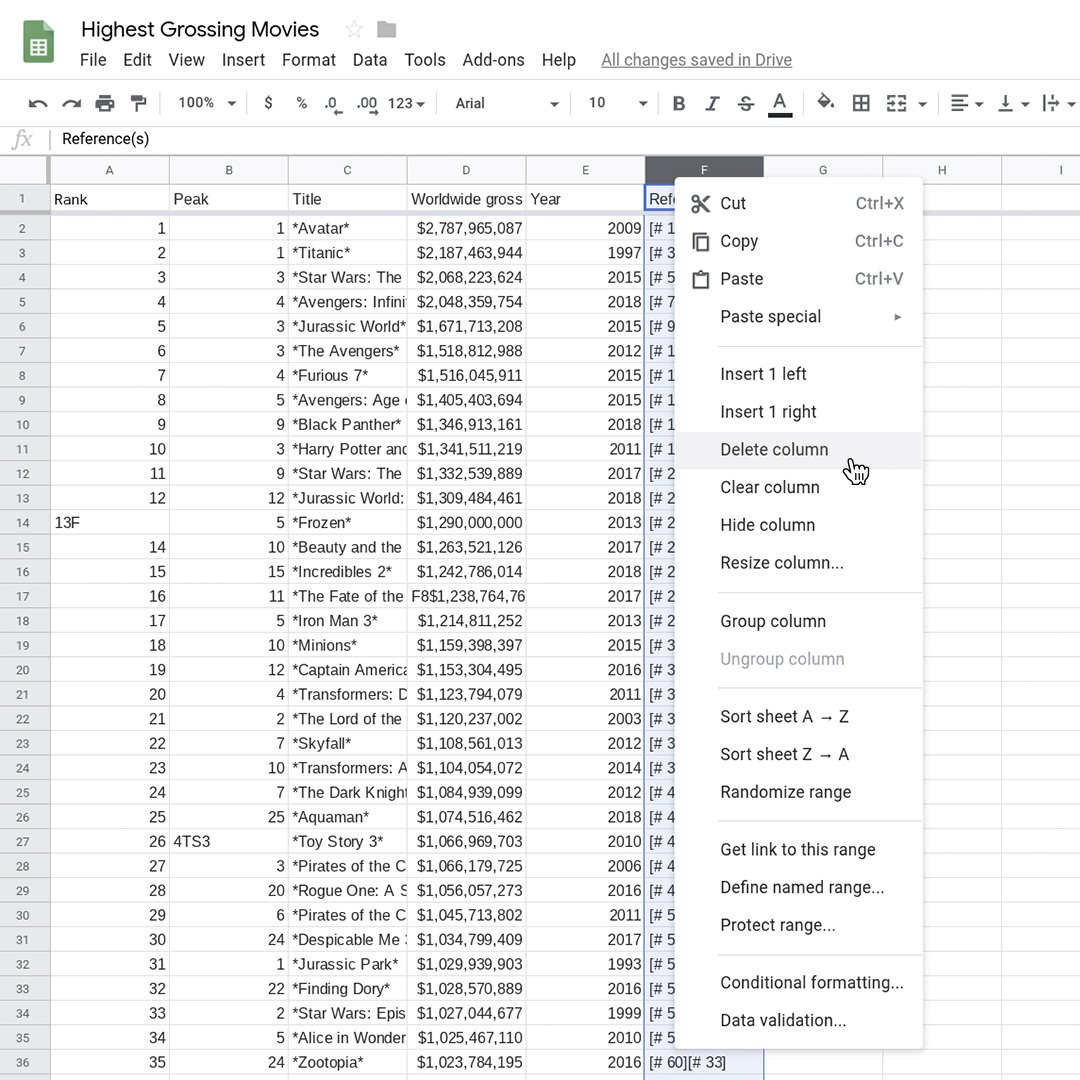Open fill color picker

click(826, 103)
